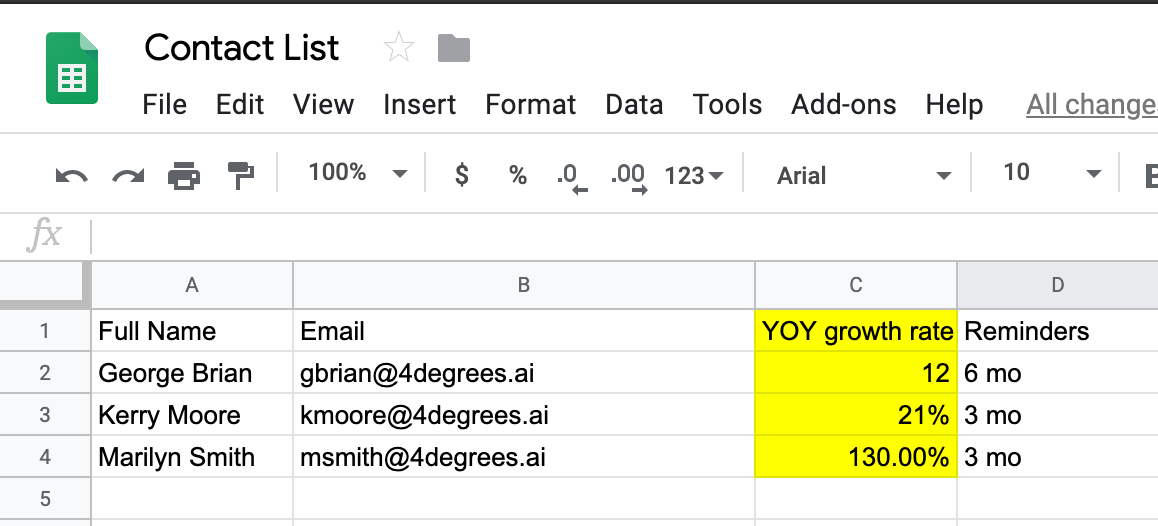
Task: Click the Redo arrow icon
Action: 128,176
